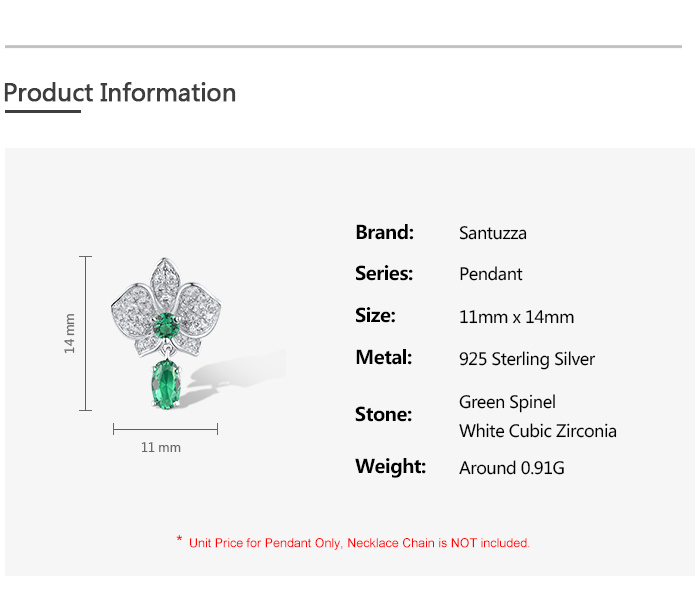Click the 925 Sterling Silver text
This screenshot has width=700, height=615.
point(526,359)
